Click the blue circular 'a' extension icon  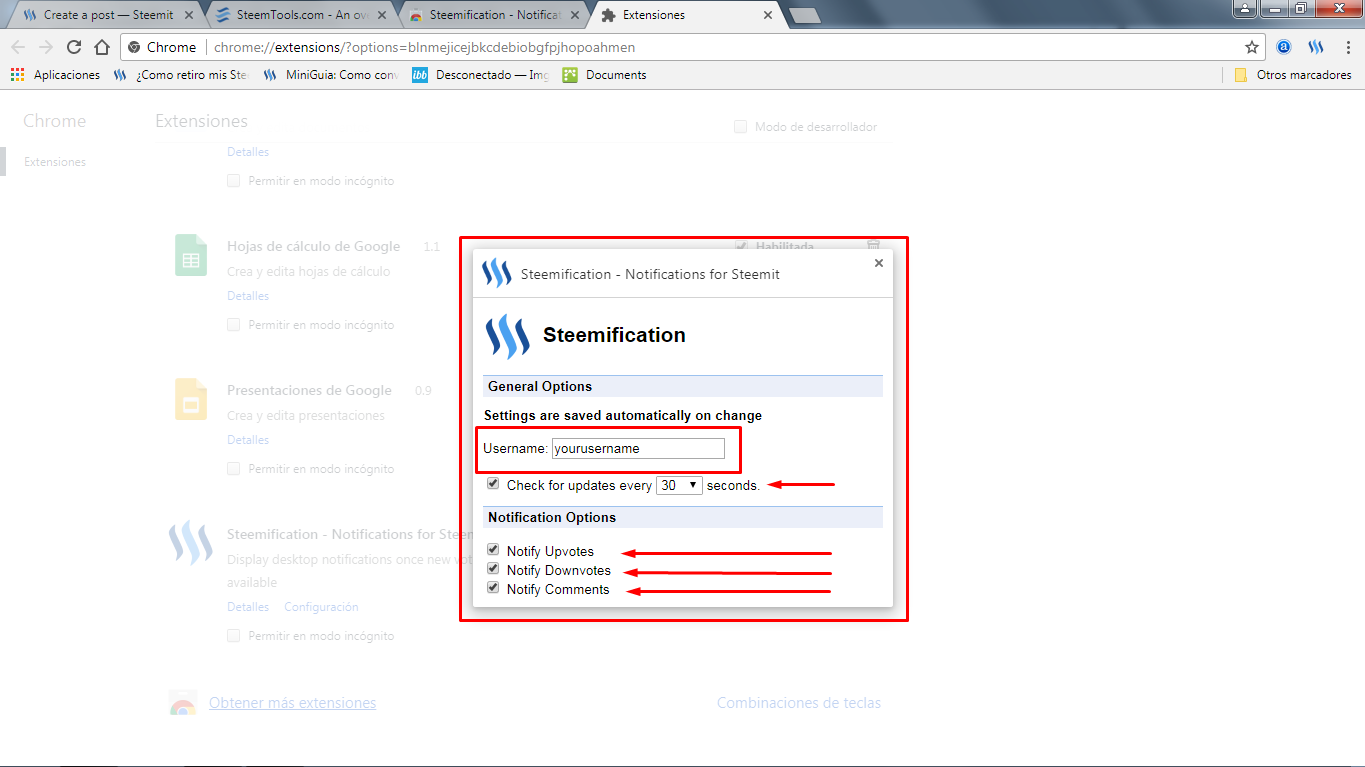click(1284, 47)
